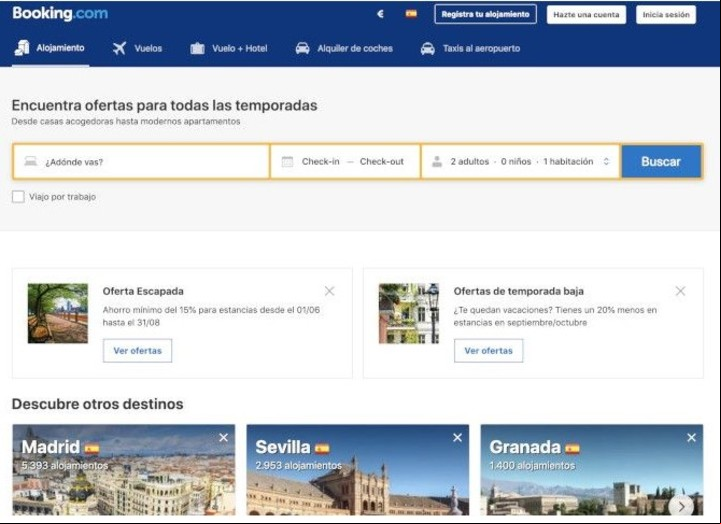Screen dimensions: 721x524
Task: Open the Granada destination card
Action: (592, 469)
